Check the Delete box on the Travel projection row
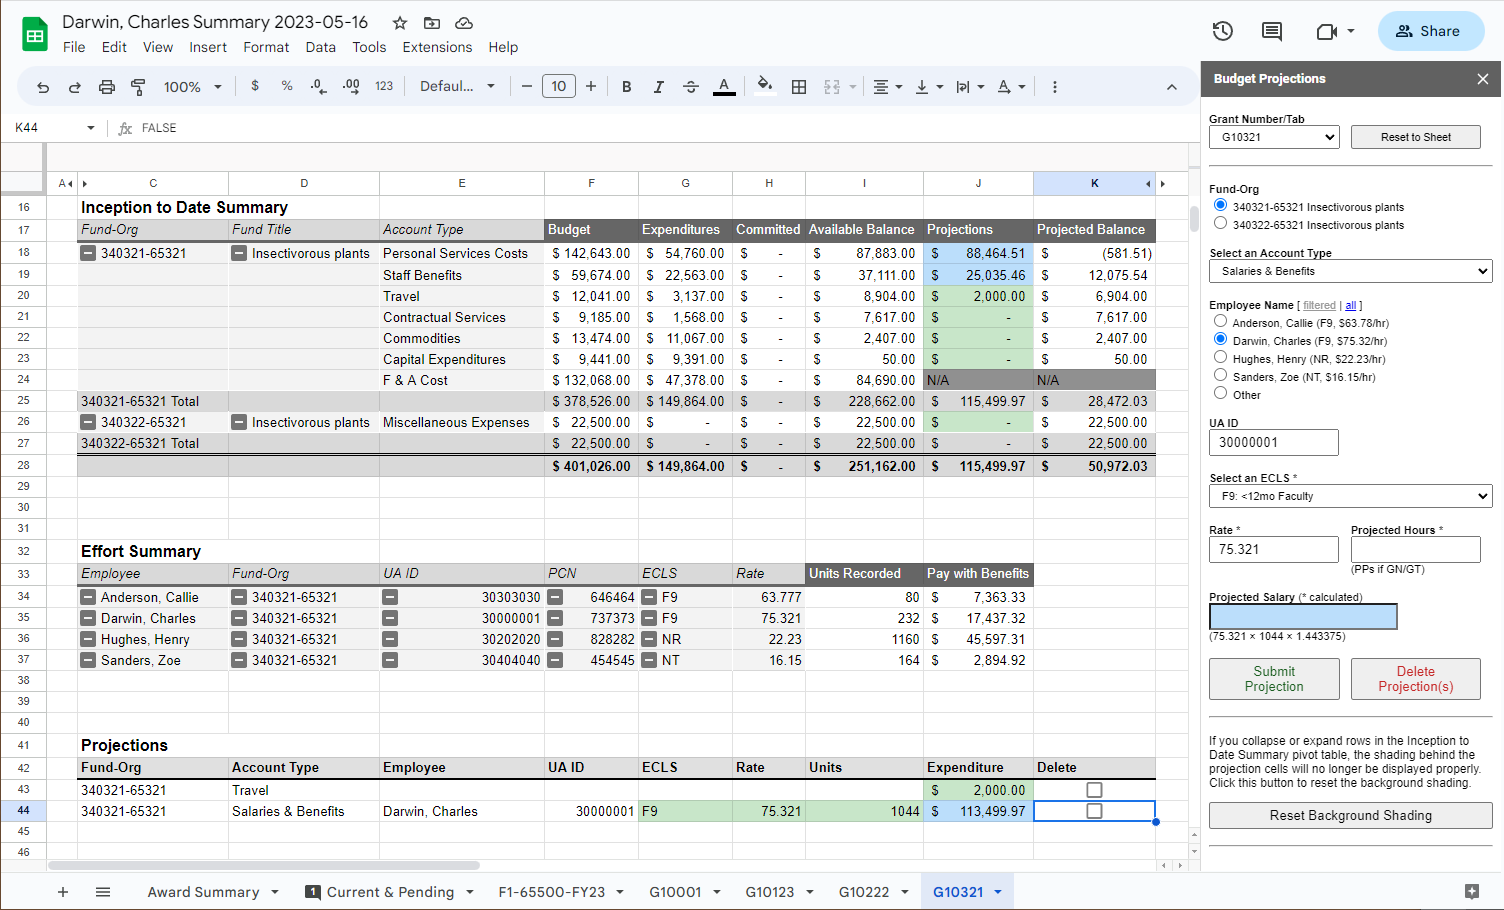Screen dimensions: 1504x910 click(1094, 789)
